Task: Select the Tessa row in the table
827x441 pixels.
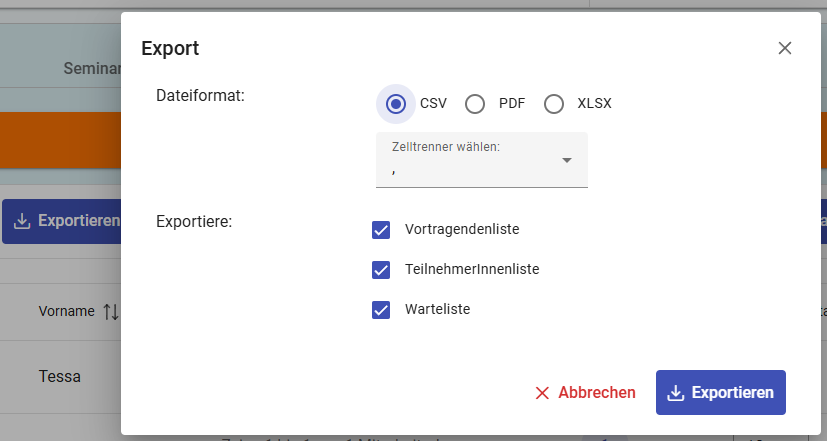Action: click(60, 377)
